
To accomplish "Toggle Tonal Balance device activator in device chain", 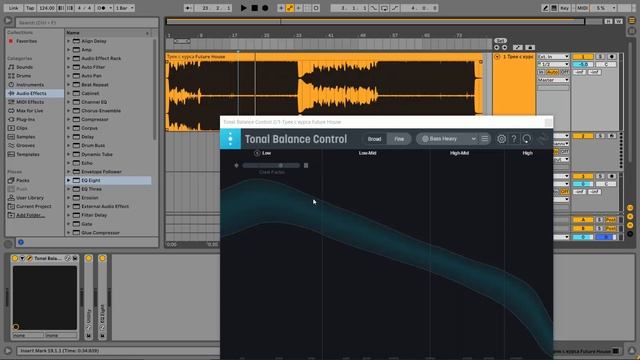I will pyautogui.click(x=15, y=258).
